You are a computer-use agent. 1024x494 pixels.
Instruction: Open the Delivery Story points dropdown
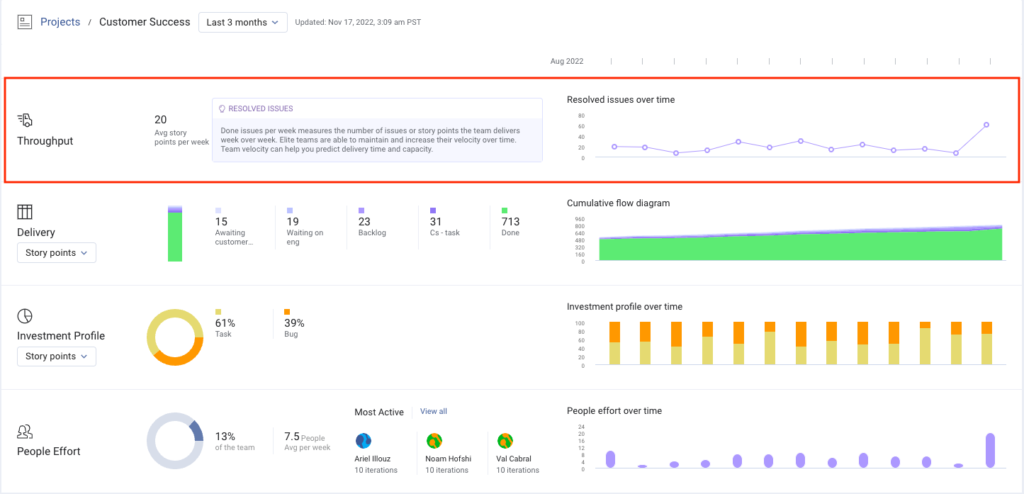(x=57, y=253)
